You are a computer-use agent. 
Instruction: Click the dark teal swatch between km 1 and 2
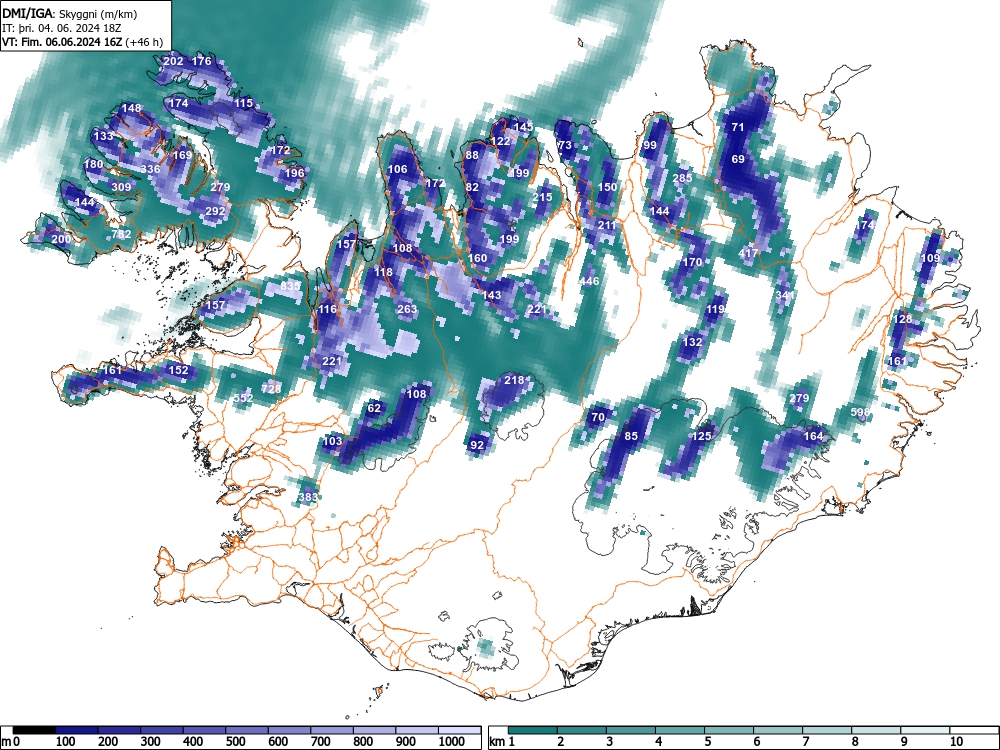(x=533, y=730)
